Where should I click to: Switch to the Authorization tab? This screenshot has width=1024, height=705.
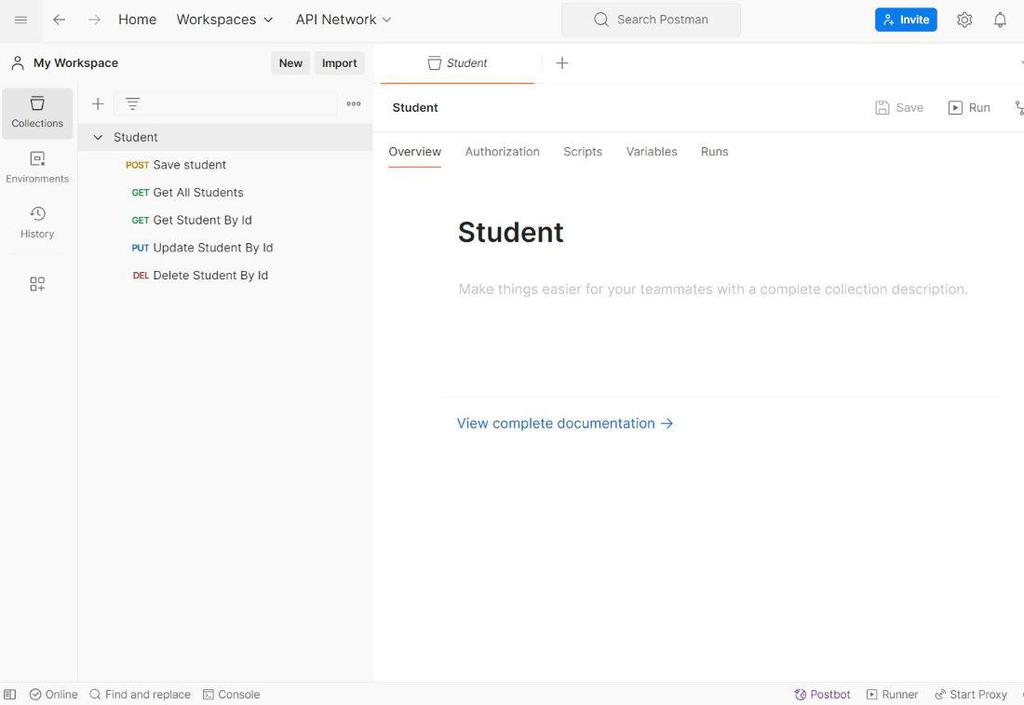[x=502, y=152]
